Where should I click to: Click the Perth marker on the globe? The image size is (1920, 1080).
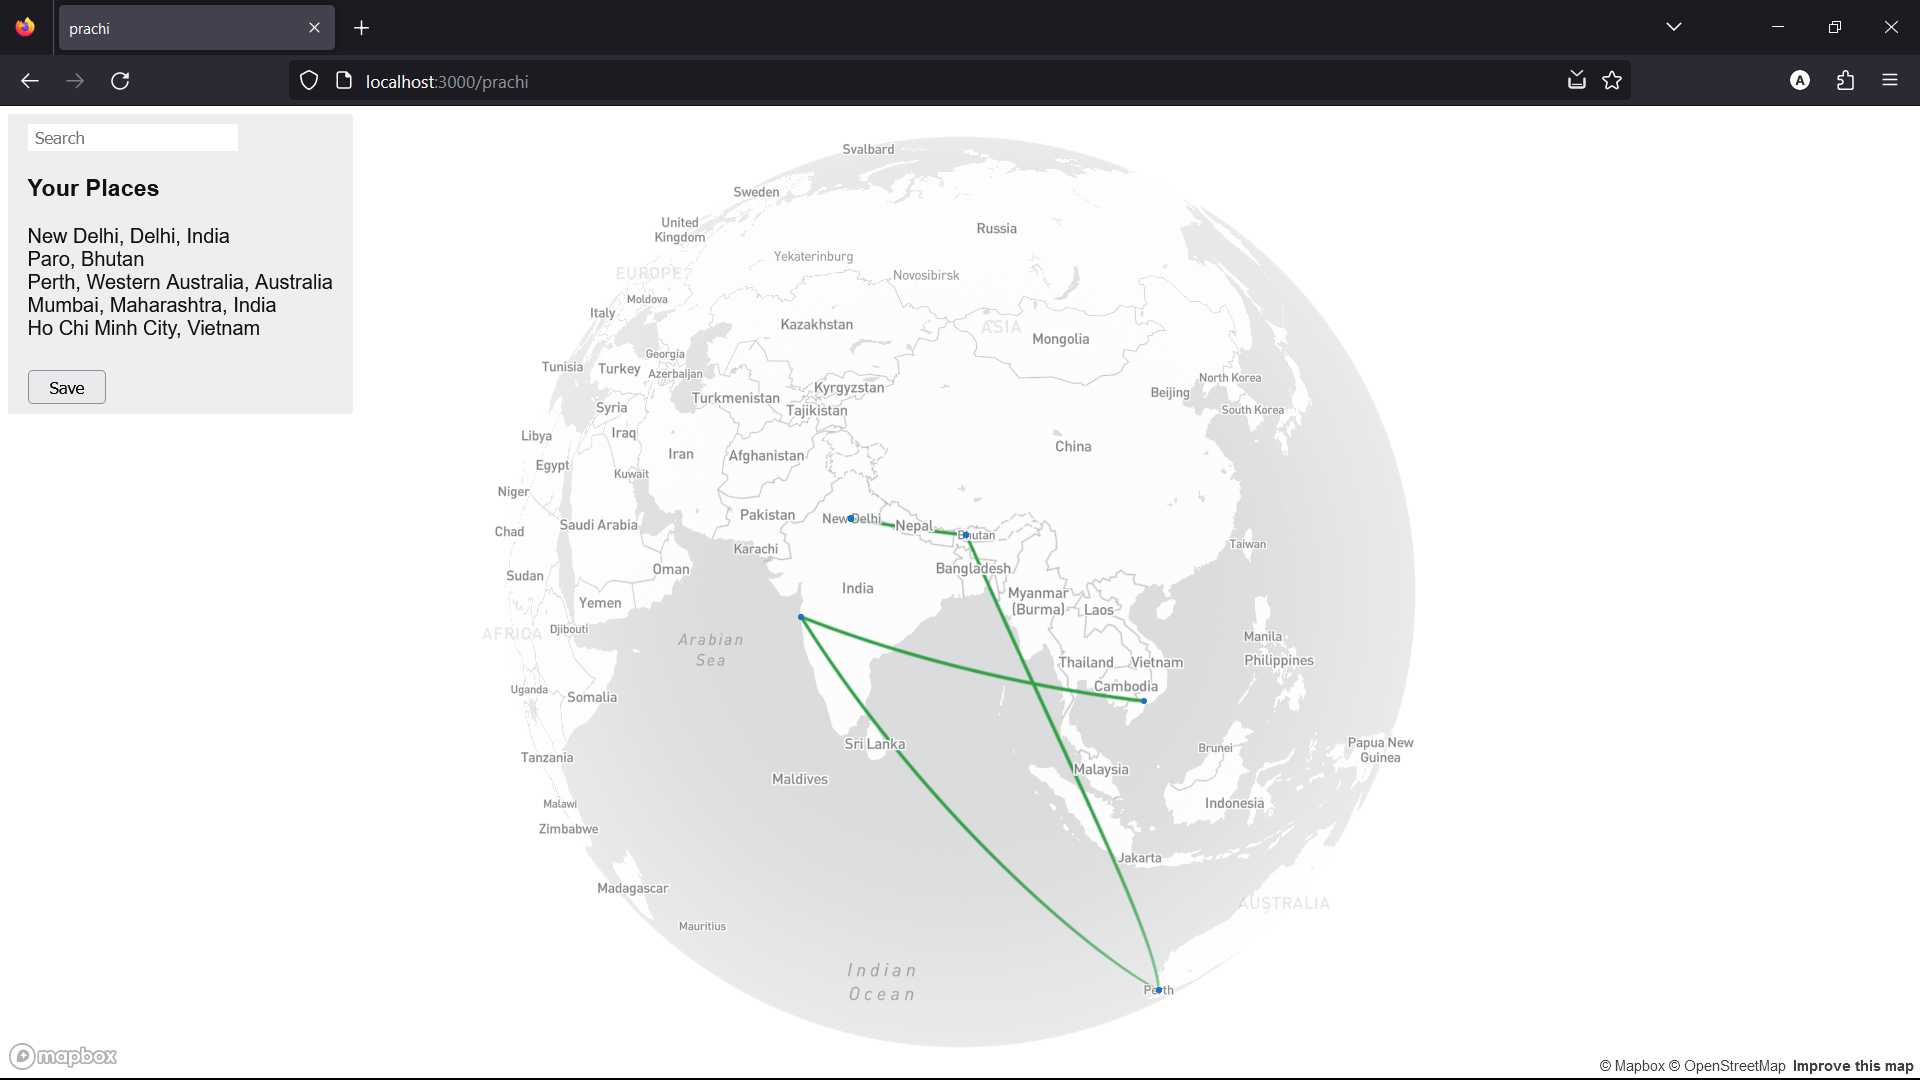click(x=1158, y=990)
